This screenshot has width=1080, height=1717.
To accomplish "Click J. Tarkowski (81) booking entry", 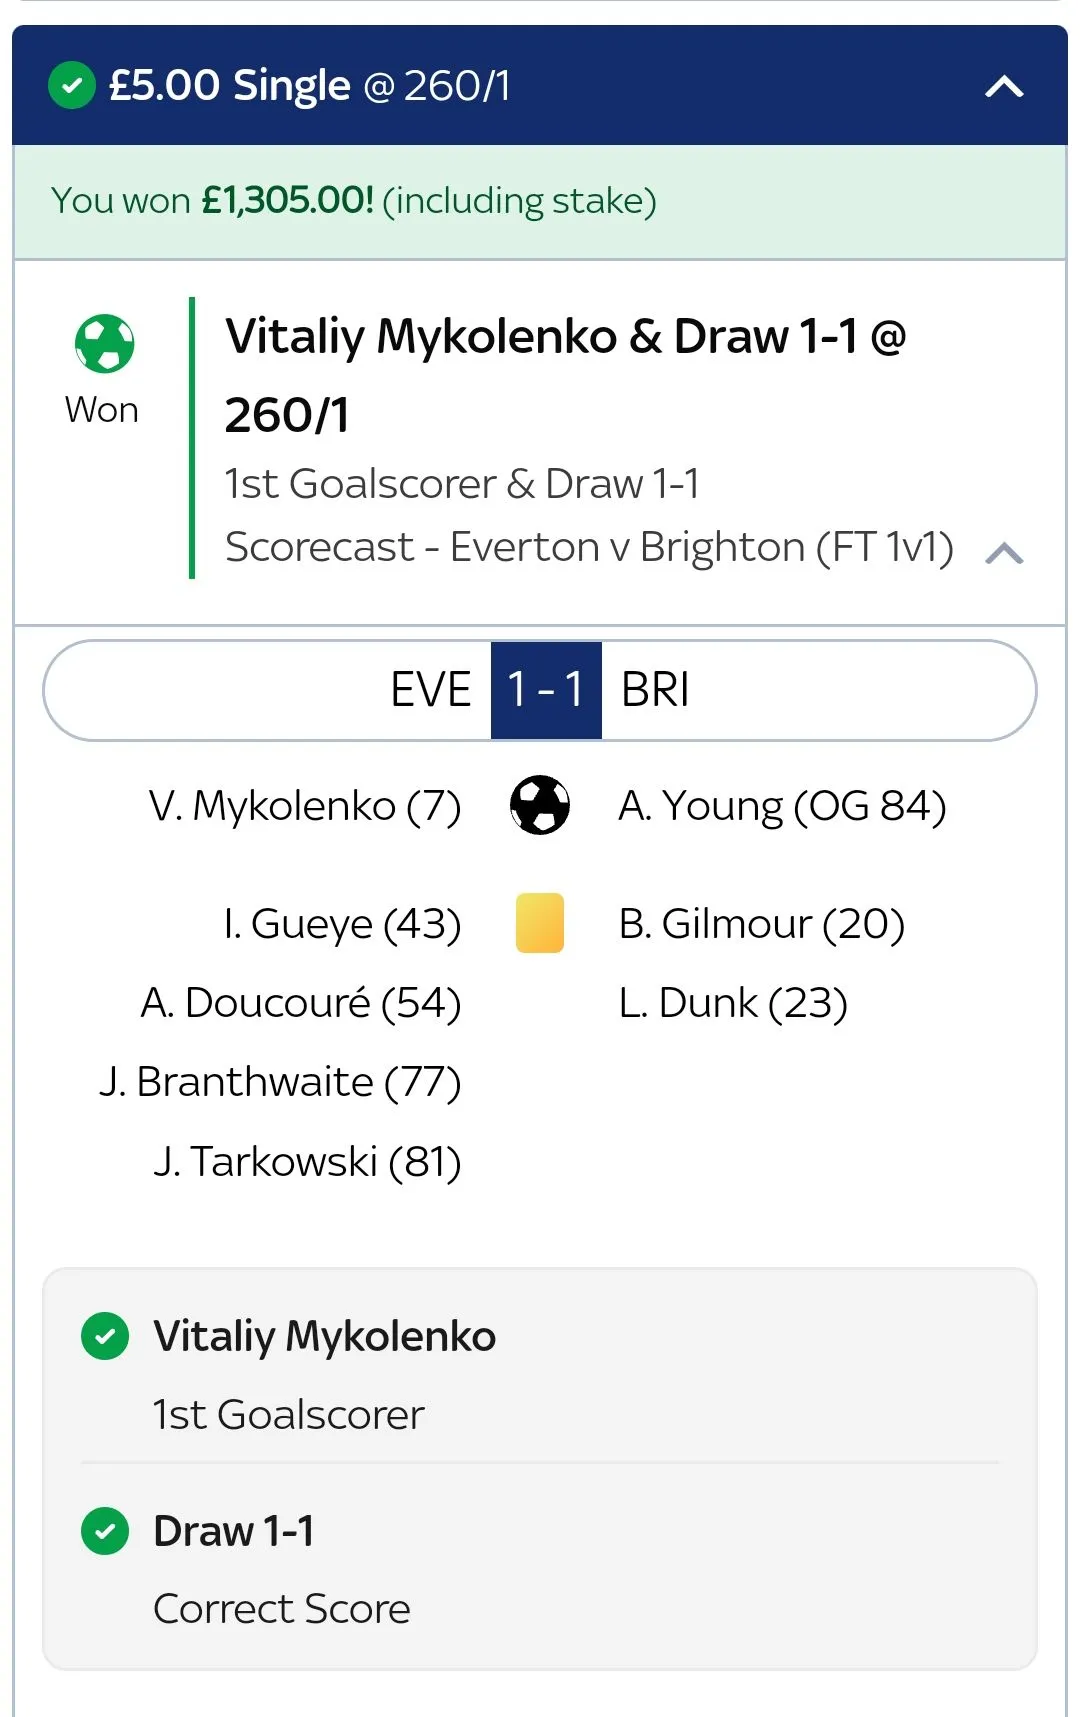I will 307,1162.
